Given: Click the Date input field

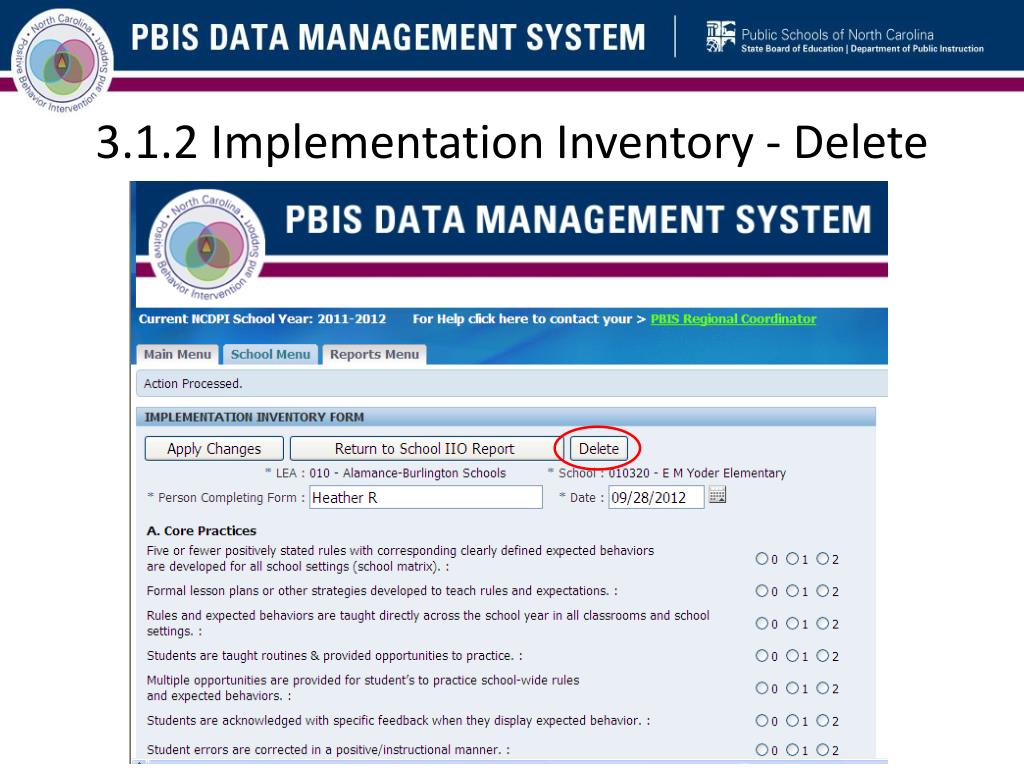Looking at the screenshot, I should tap(656, 497).
